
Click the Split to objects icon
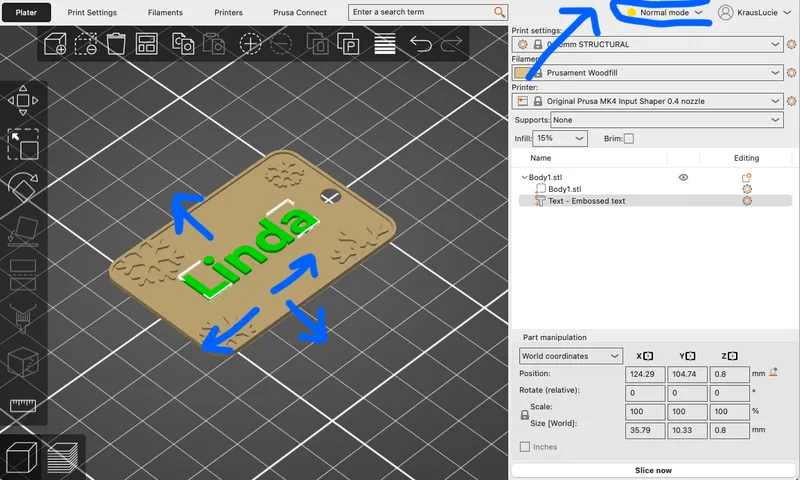click(317, 44)
